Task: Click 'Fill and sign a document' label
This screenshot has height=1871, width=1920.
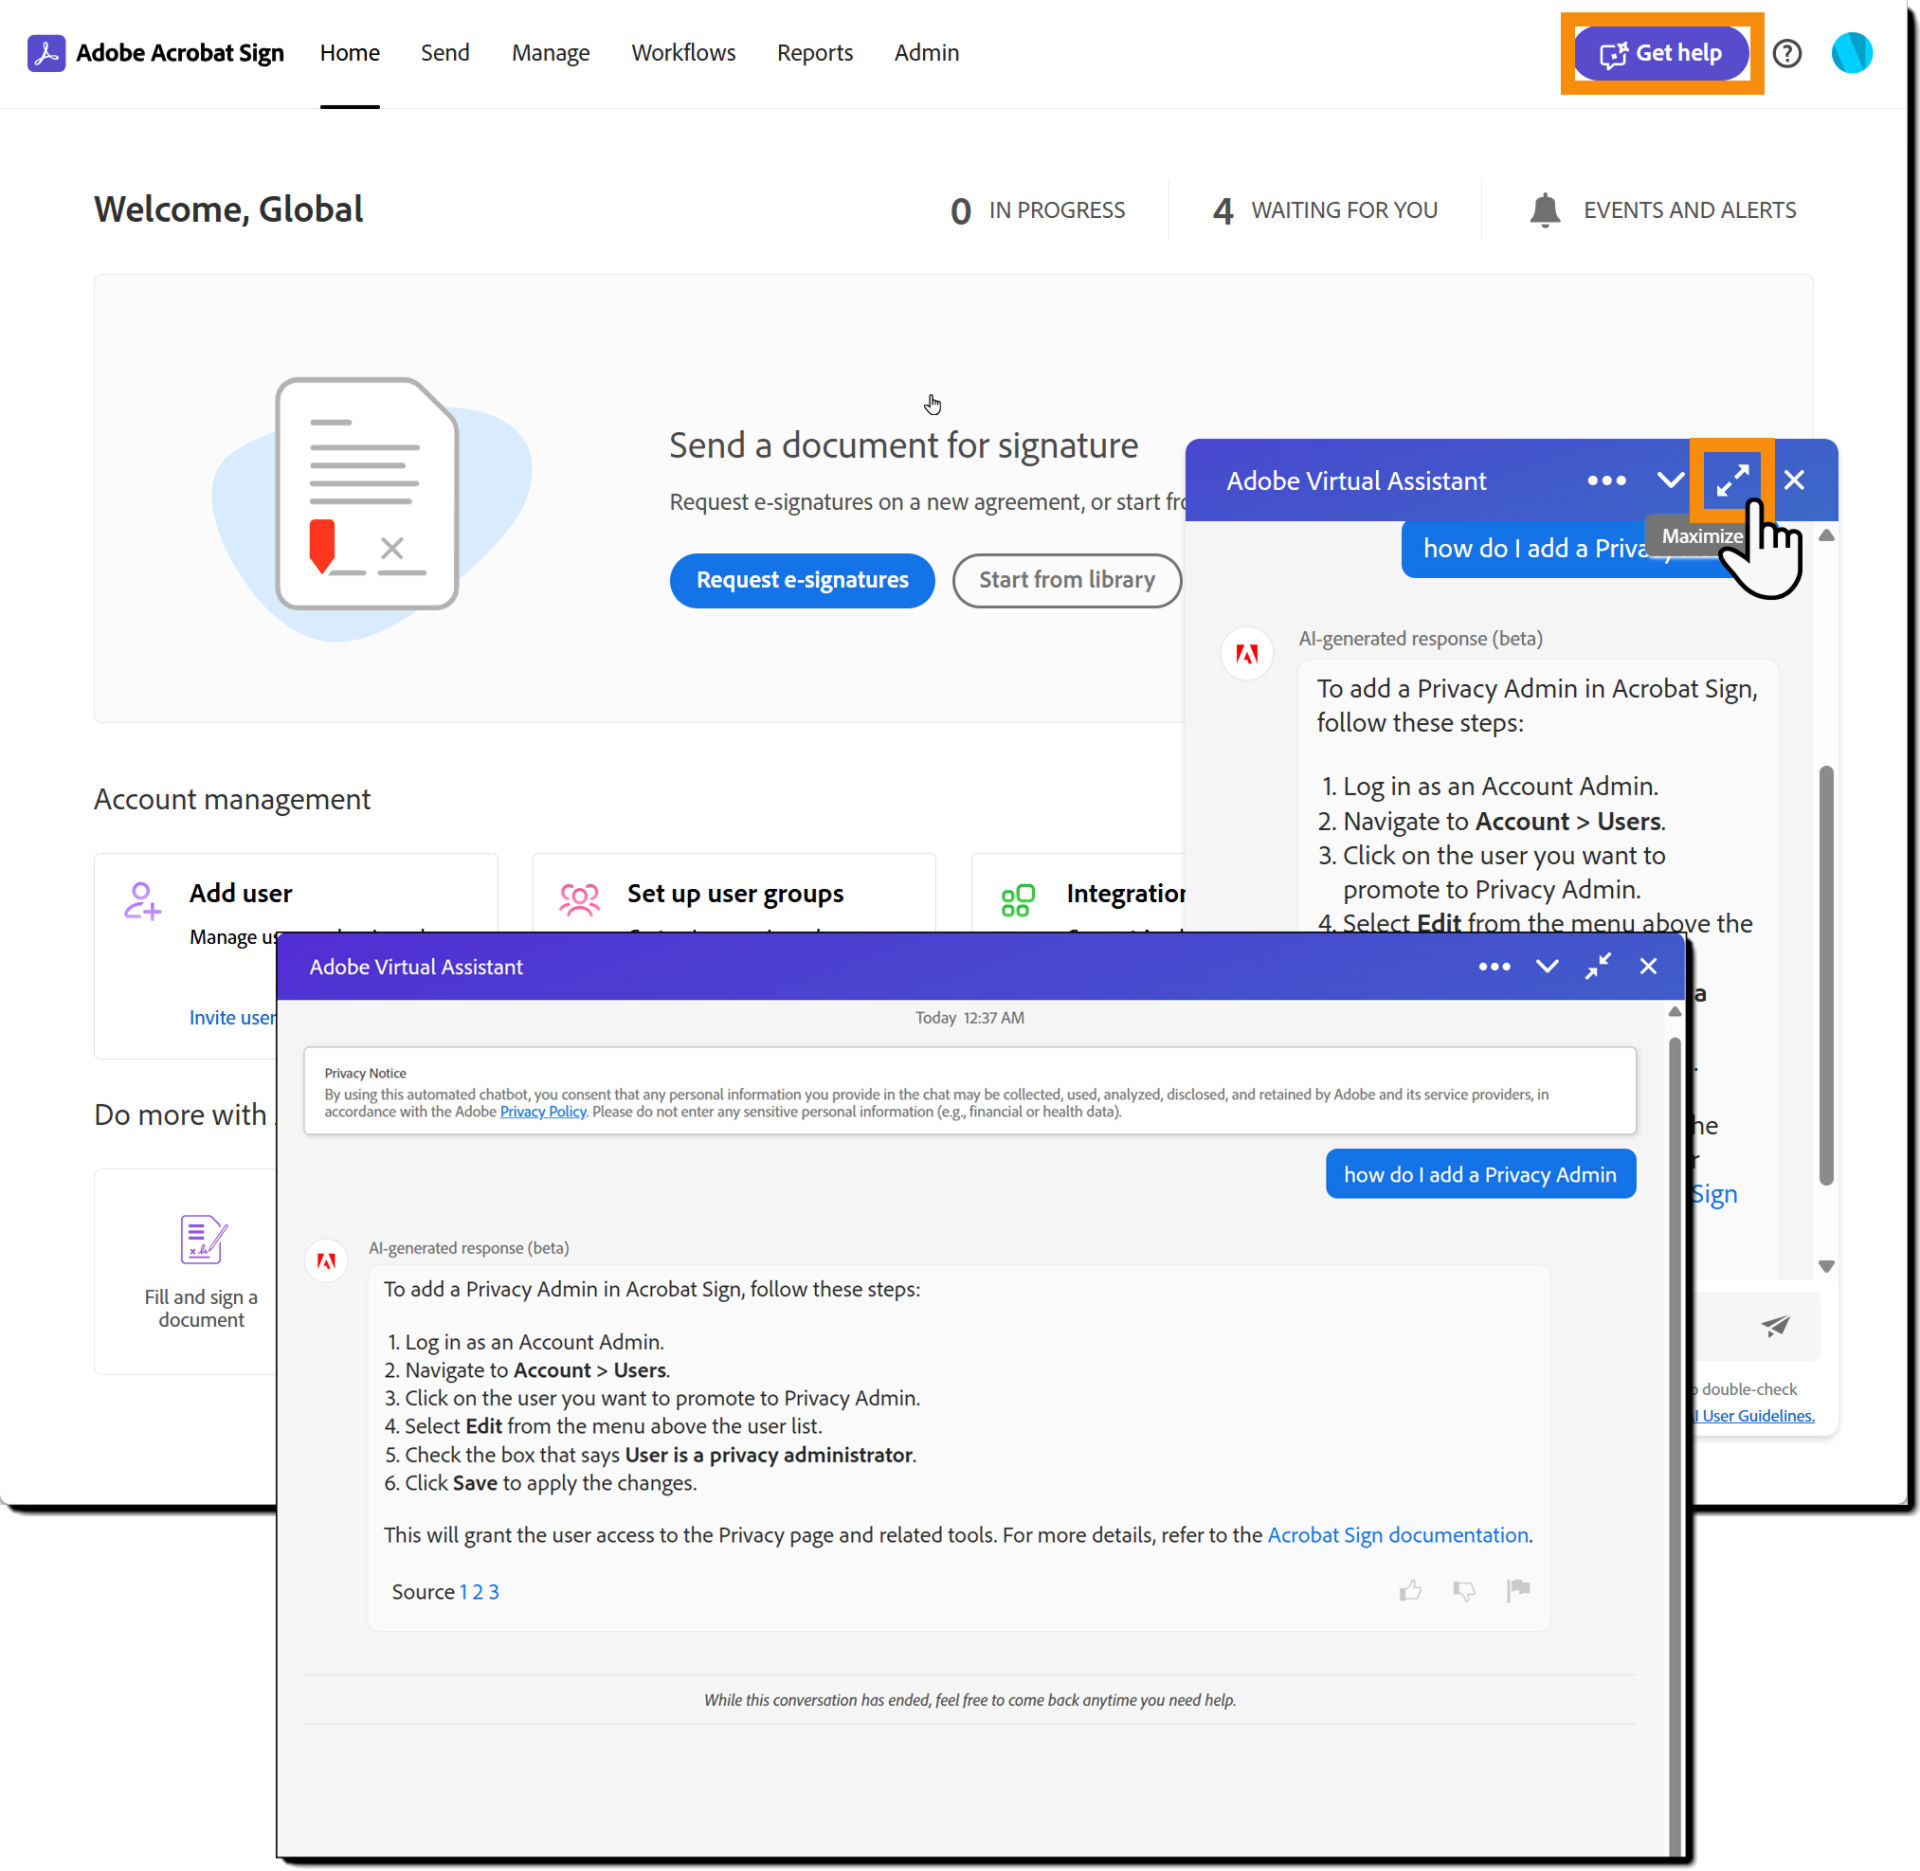Action: click(201, 1308)
